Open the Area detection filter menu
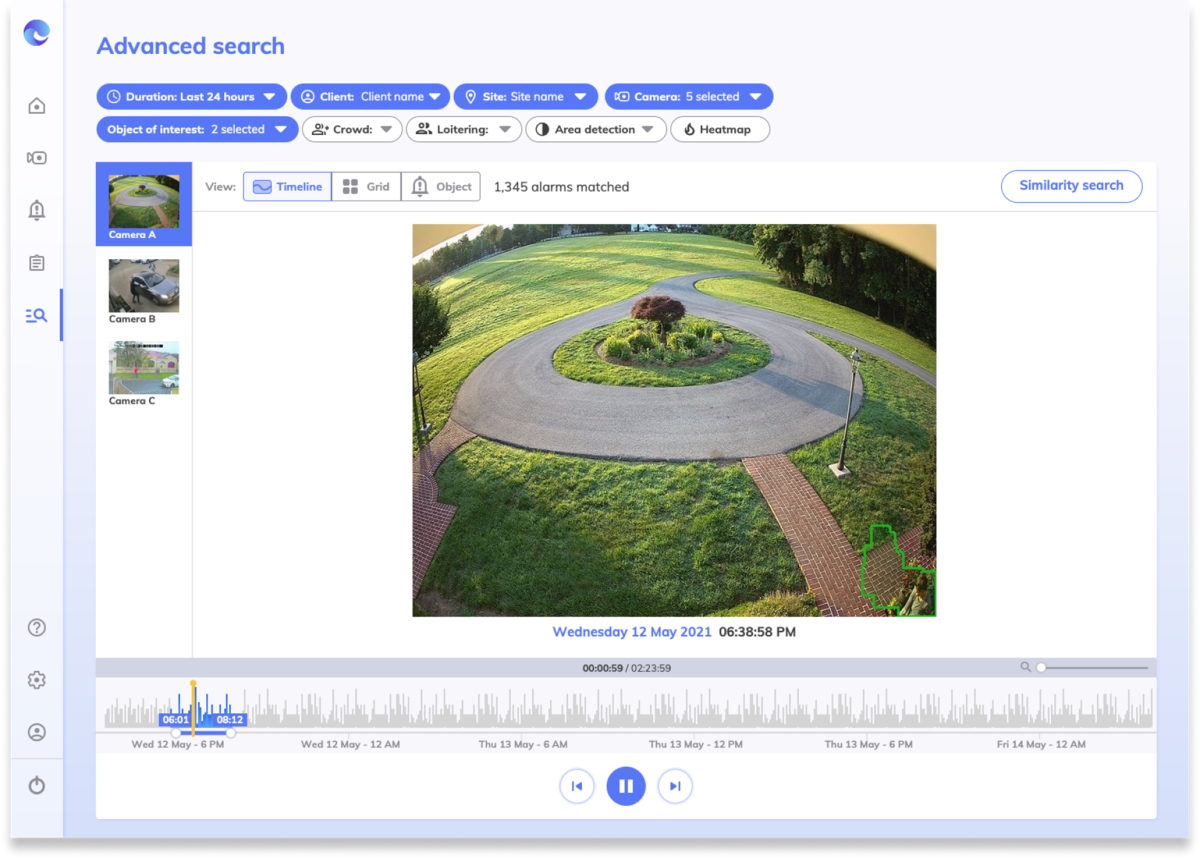The height and width of the screenshot is (859, 1200). click(595, 130)
